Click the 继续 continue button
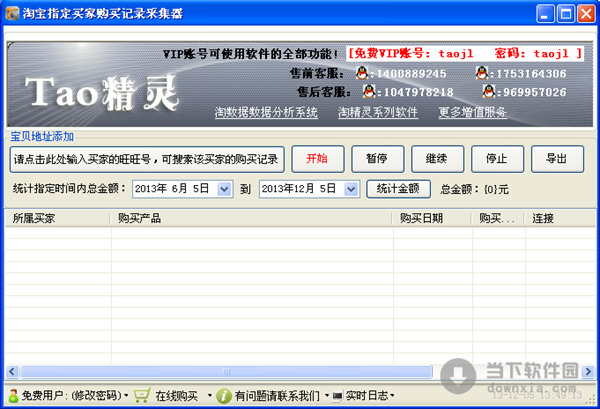 437,159
